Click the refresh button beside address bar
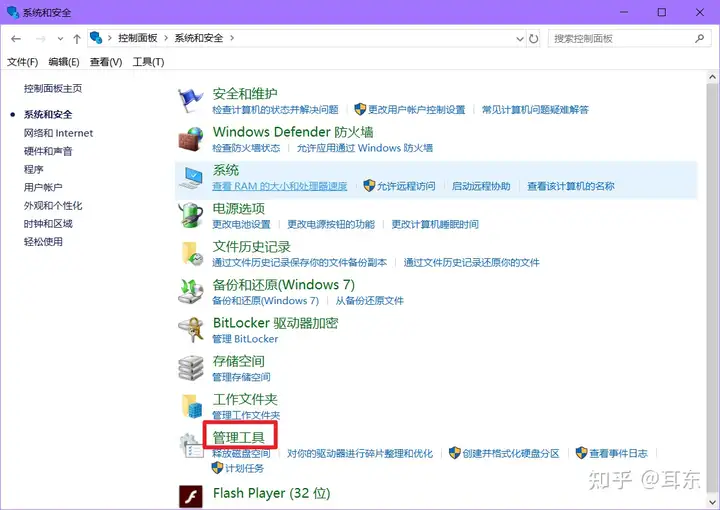720x510 pixels. click(533, 39)
